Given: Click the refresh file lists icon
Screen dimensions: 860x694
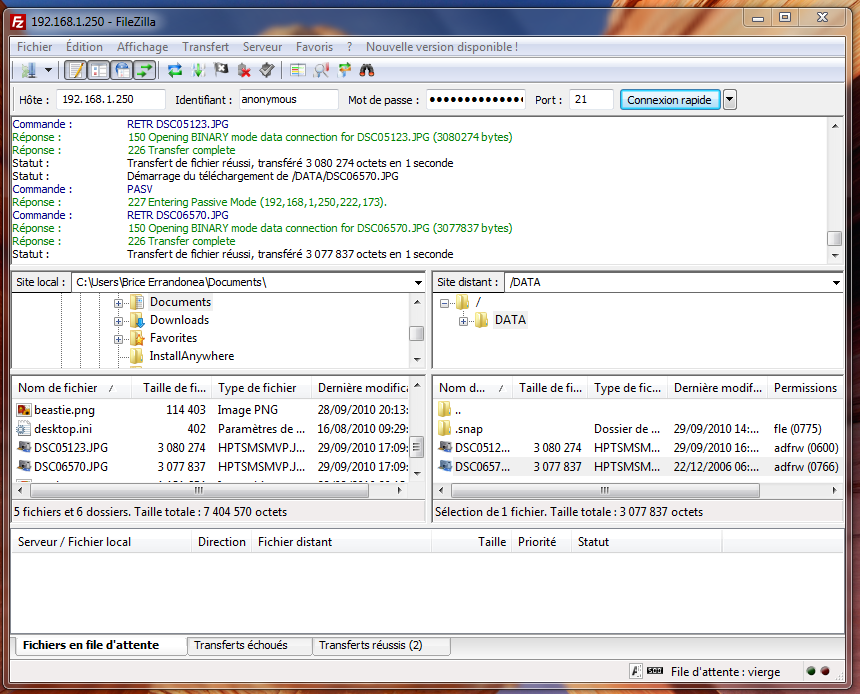Looking at the screenshot, I should [175, 70].
